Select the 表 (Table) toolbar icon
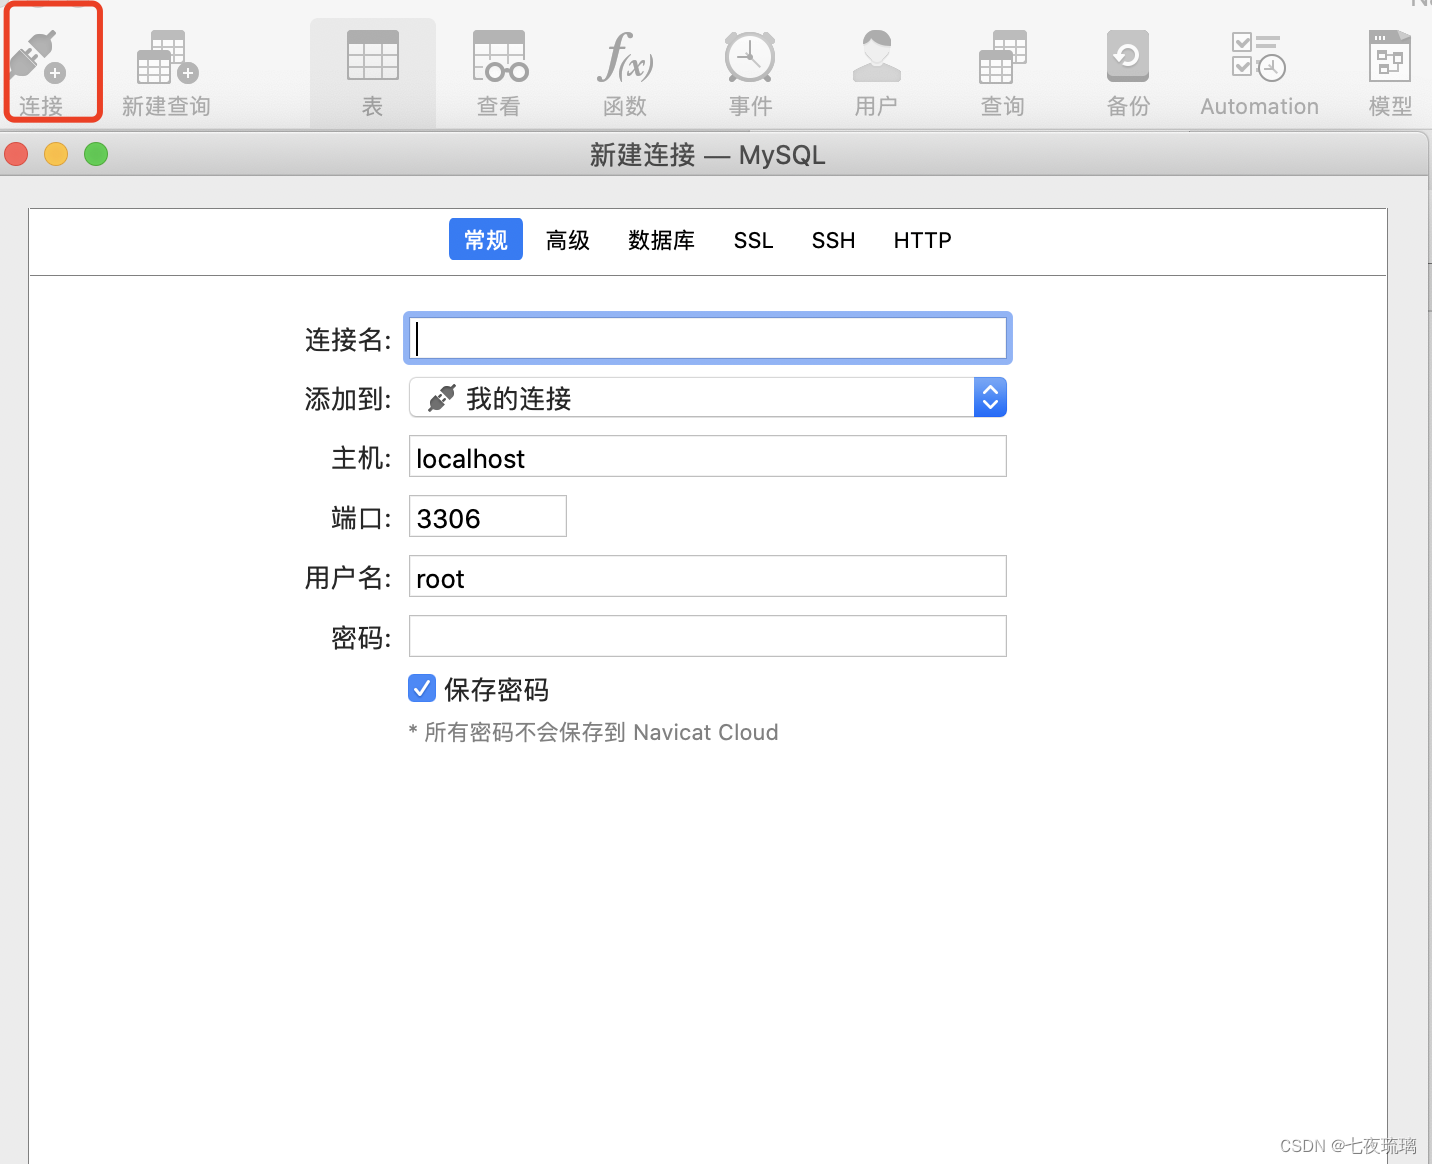 [x=372, y=72]
